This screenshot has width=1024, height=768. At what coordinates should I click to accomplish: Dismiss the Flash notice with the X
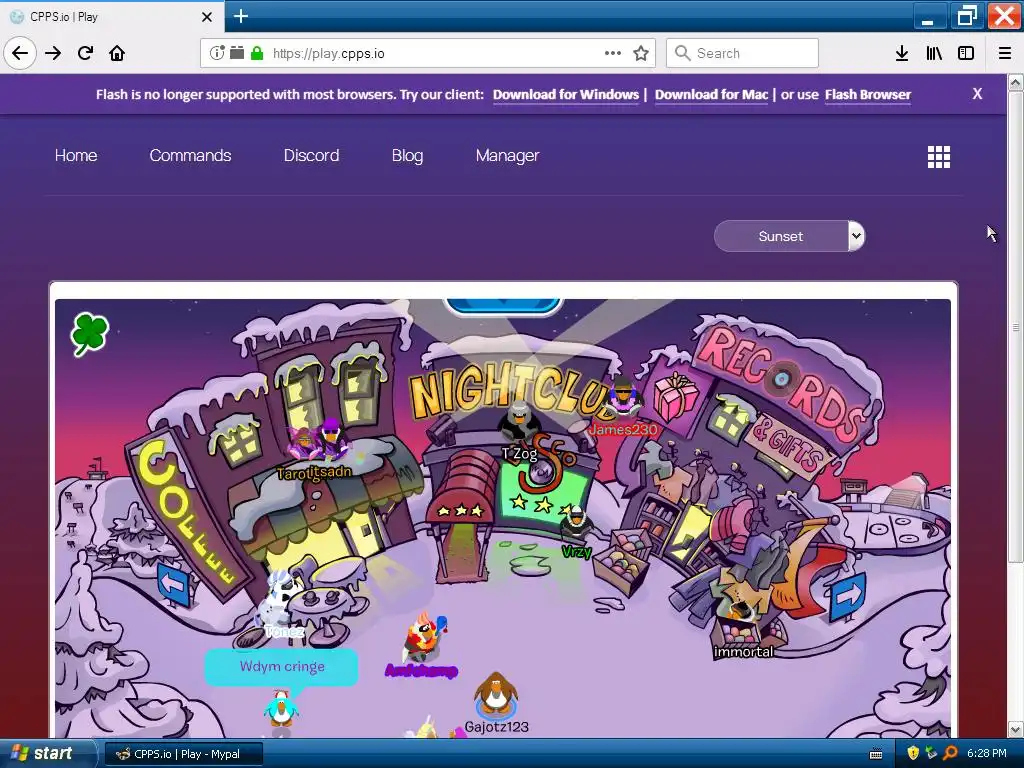click(977, 93)
